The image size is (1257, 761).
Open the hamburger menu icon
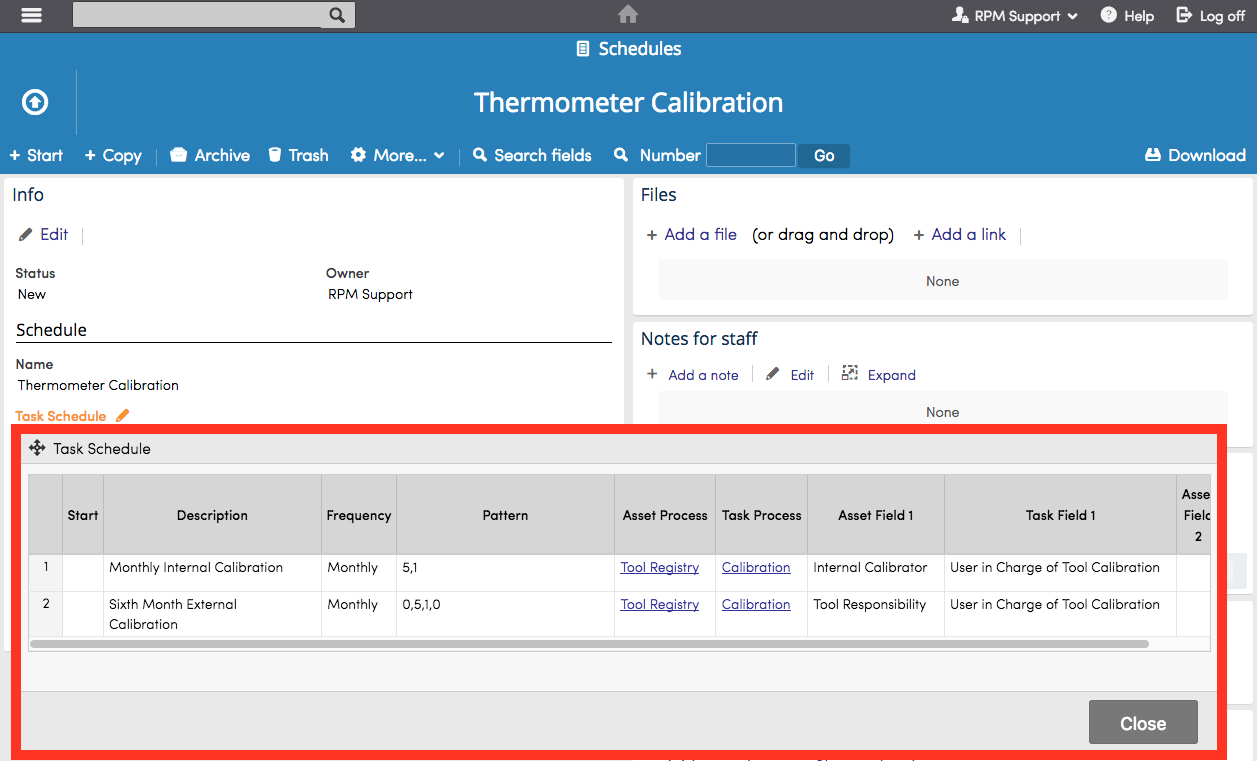click(x=32, y=15)
